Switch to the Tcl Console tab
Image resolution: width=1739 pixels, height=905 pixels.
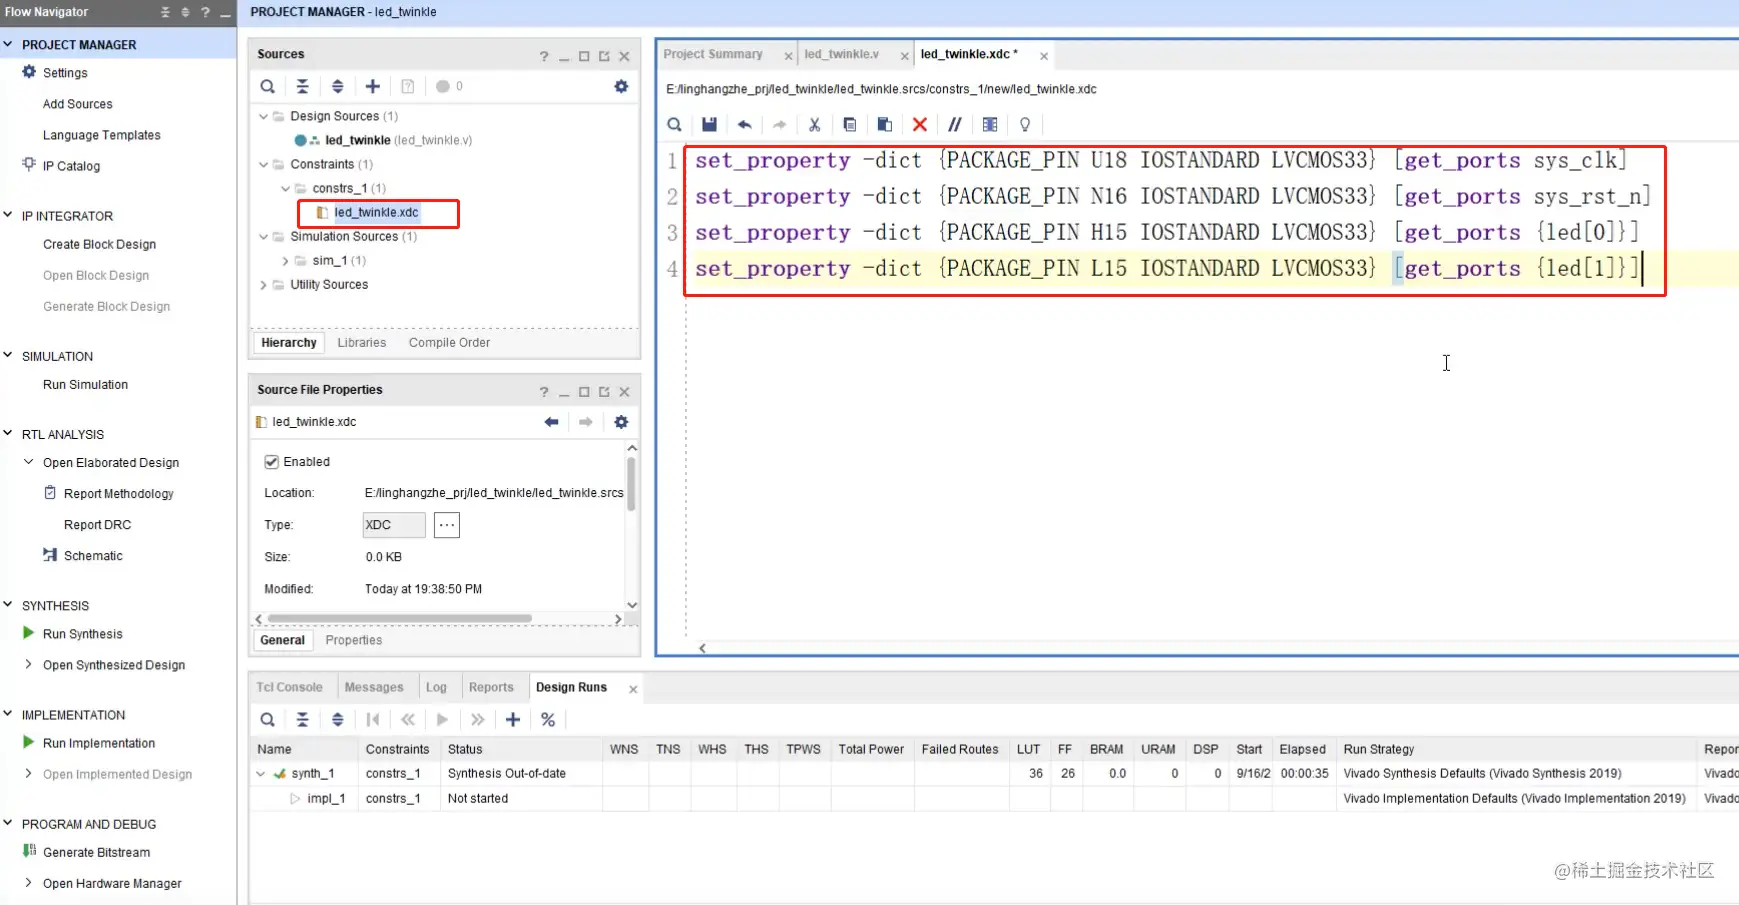(x=289, y=687)
